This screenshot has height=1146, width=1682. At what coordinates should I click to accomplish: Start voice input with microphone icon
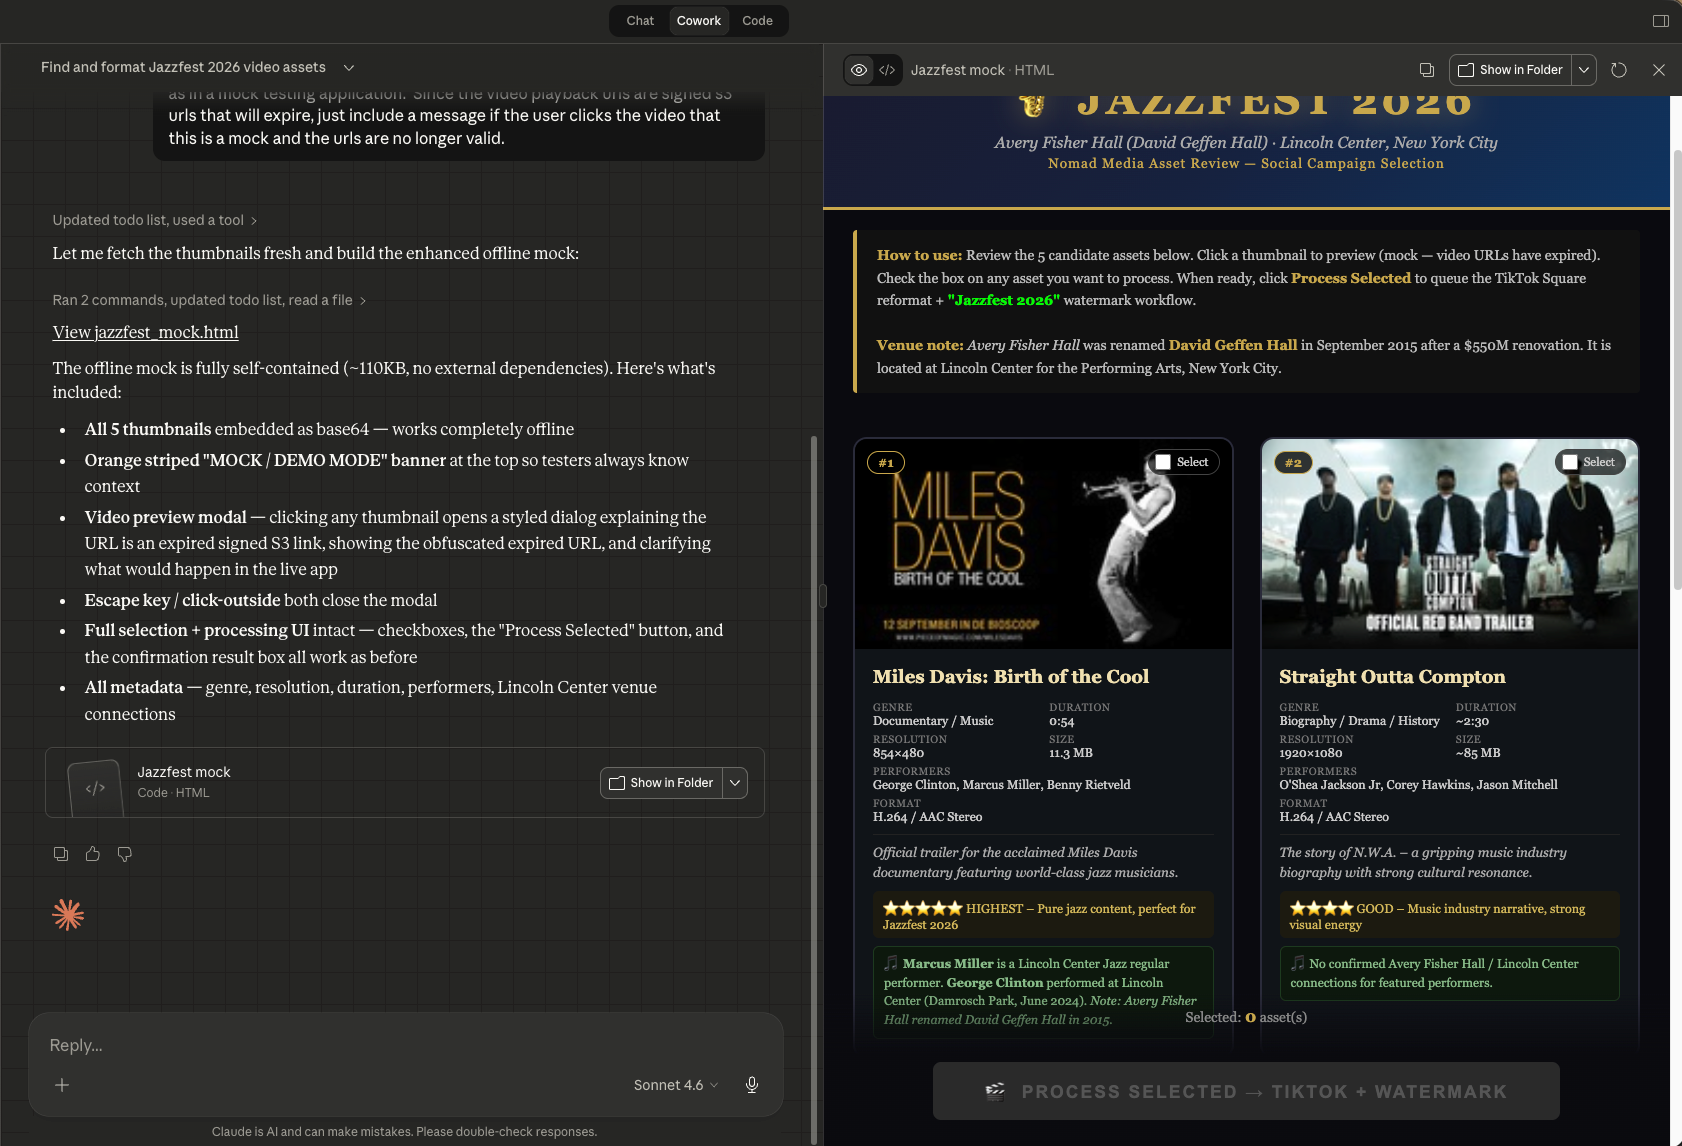tap(752, 1085)
